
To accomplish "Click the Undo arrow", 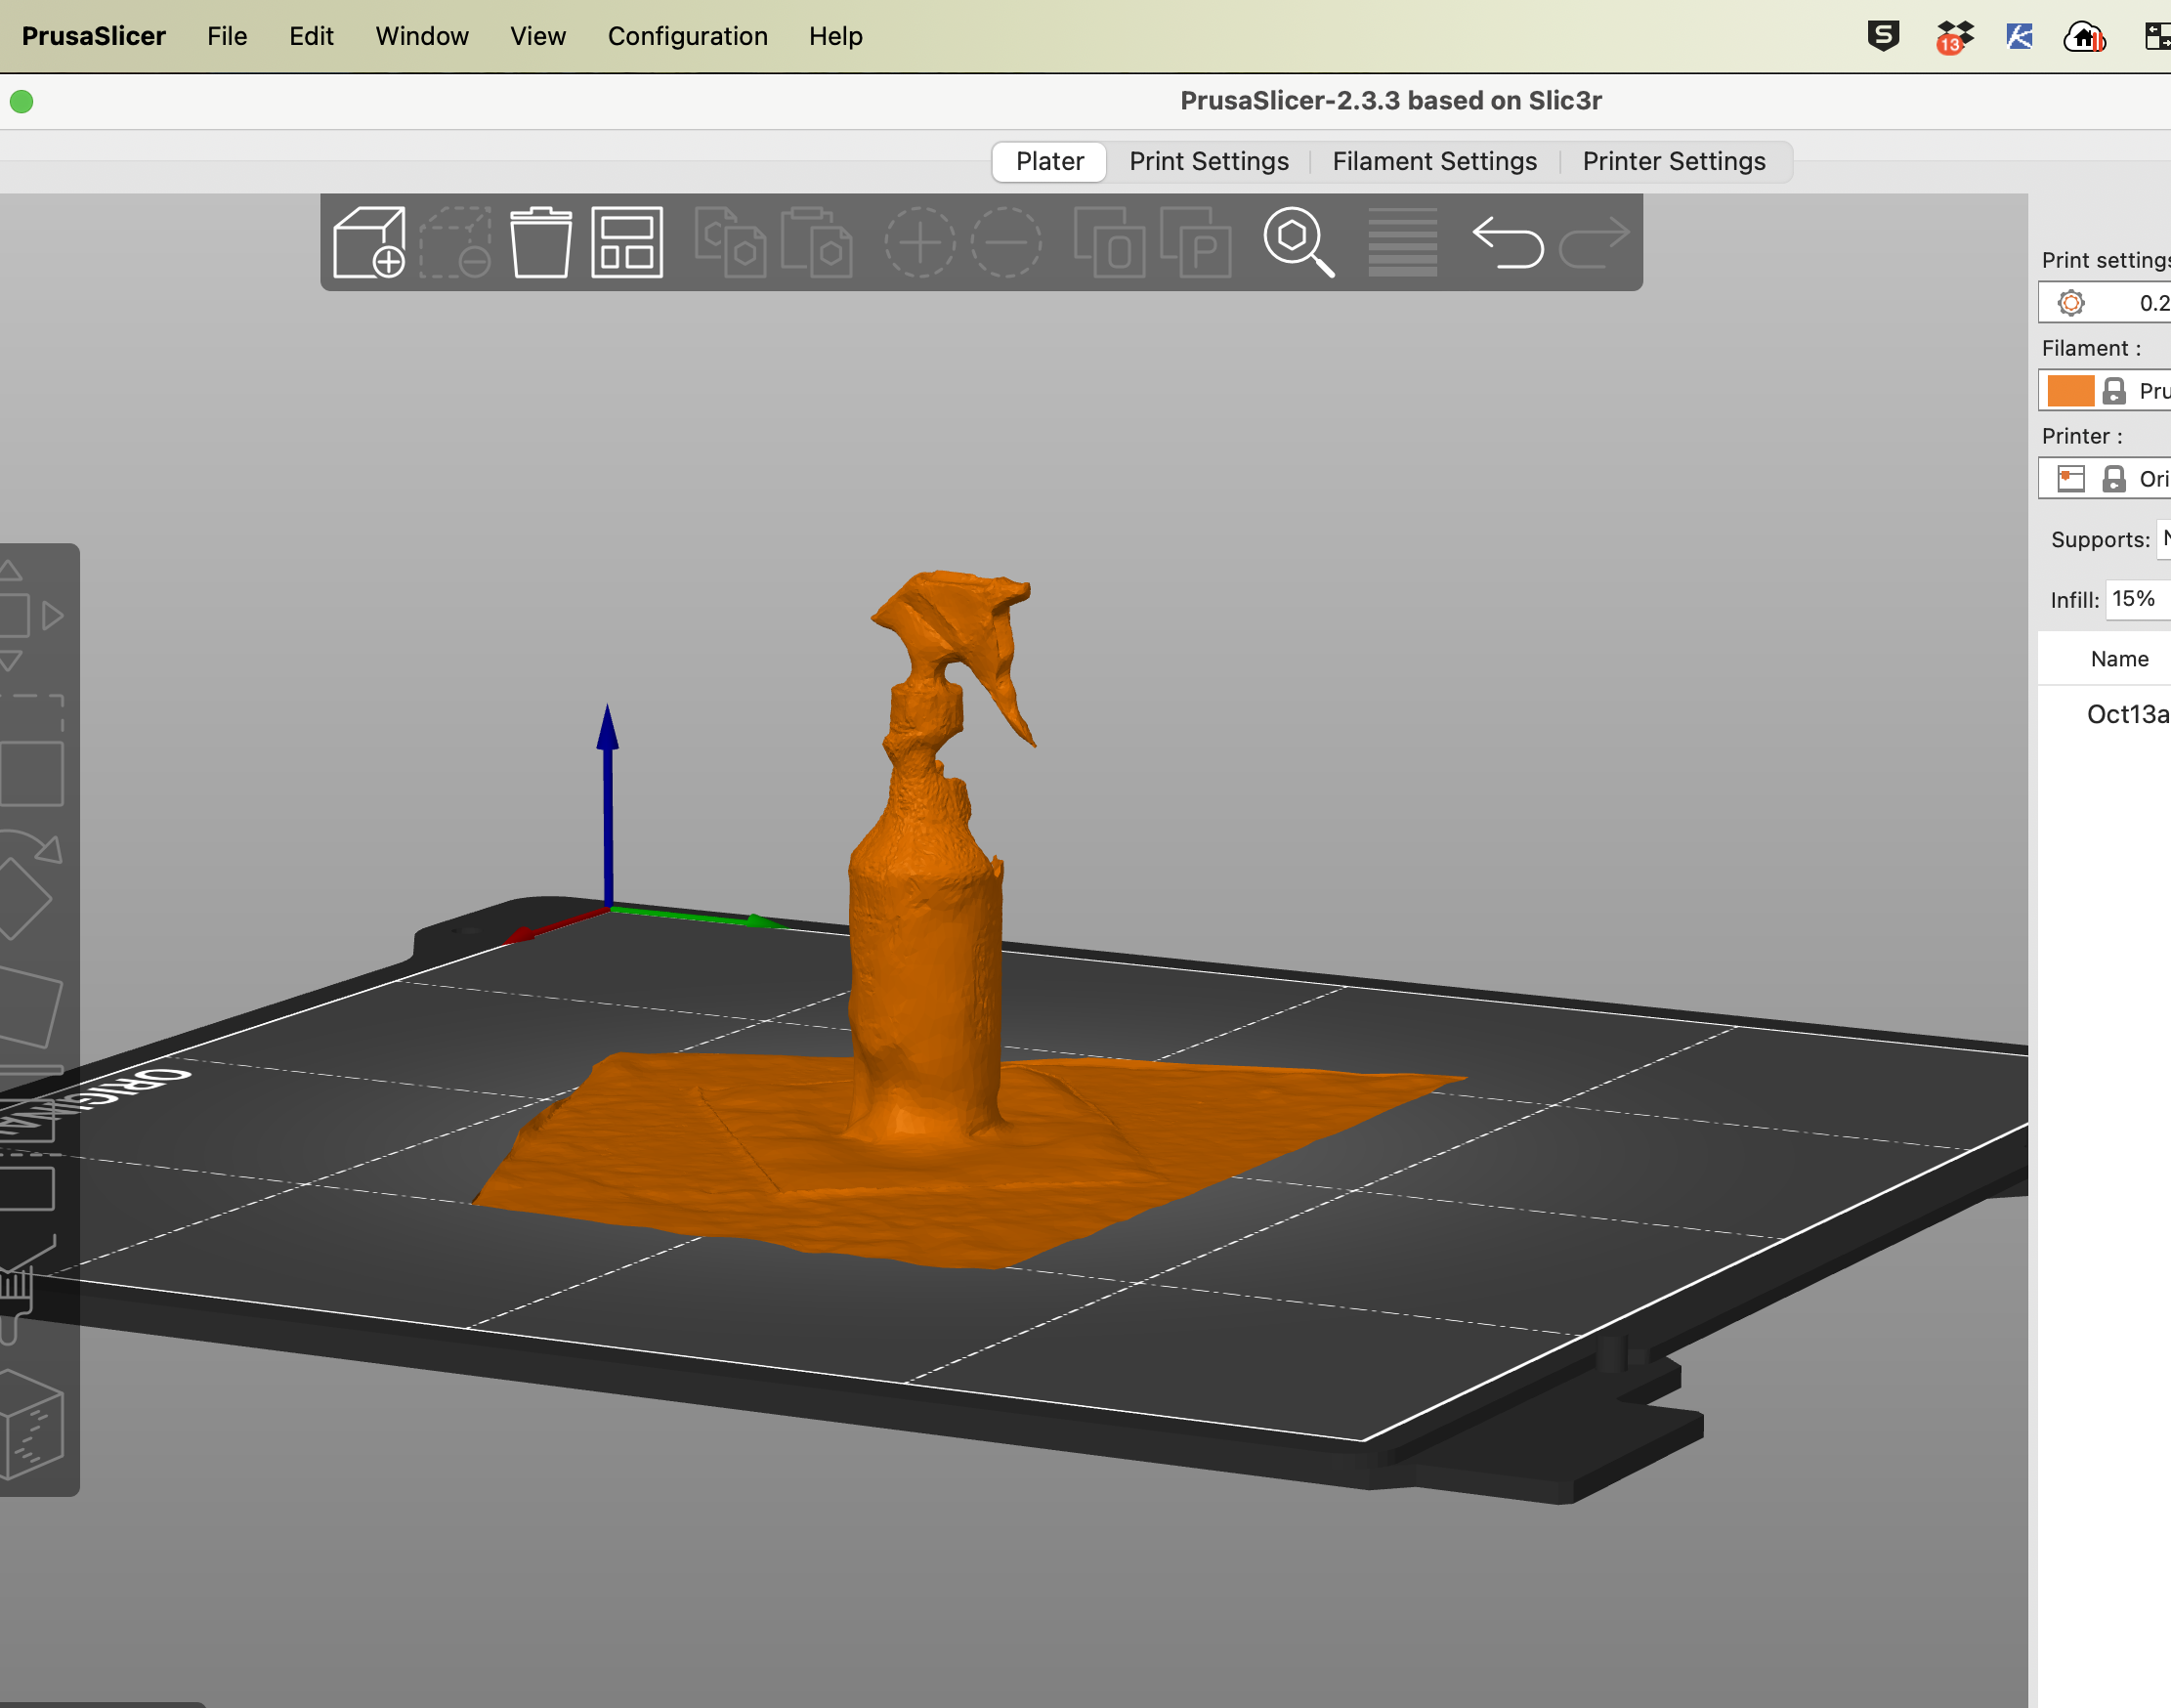I will (x=1508, y=242).
